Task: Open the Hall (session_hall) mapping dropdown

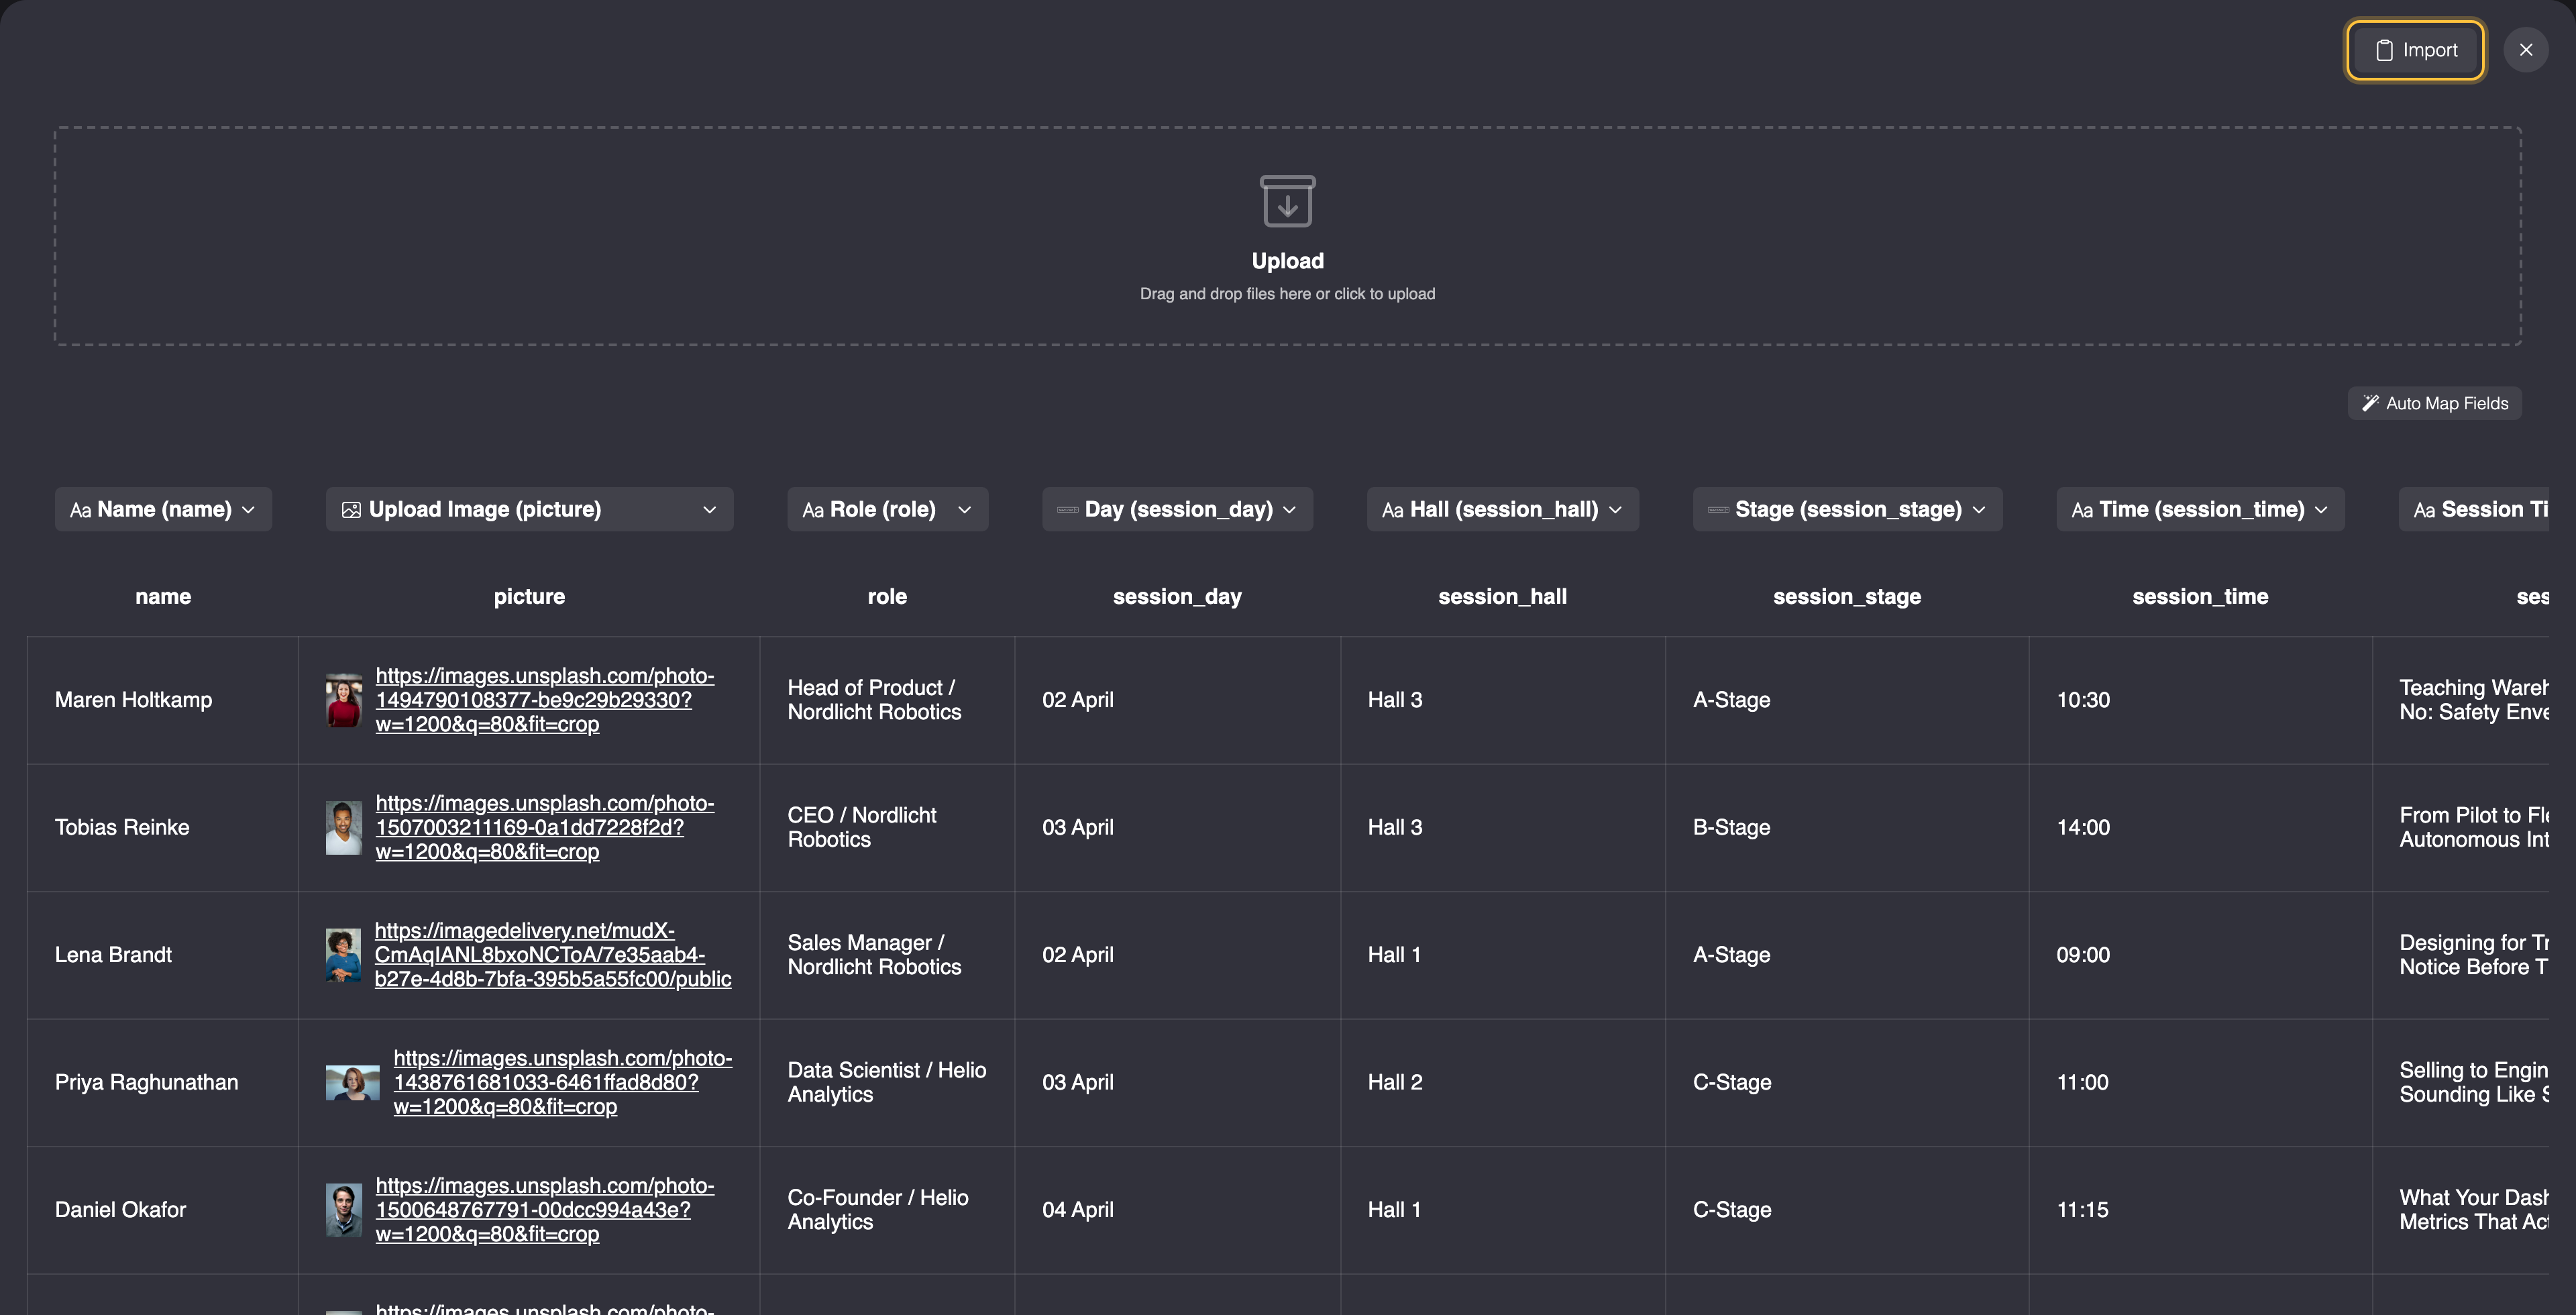Action: click(1502, 509)
